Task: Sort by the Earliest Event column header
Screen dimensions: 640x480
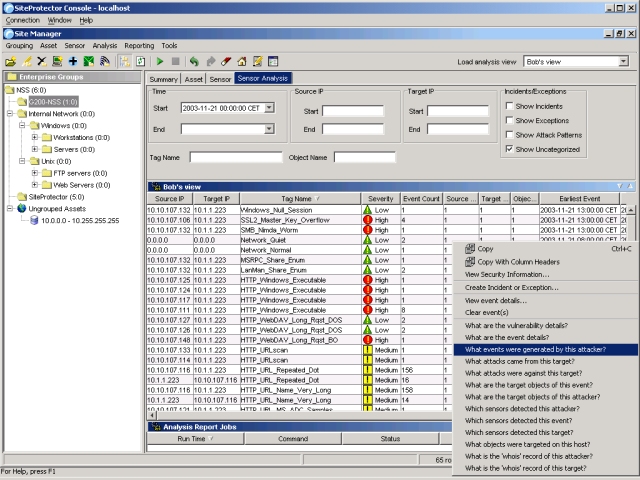Action: (x=580, y=199)
